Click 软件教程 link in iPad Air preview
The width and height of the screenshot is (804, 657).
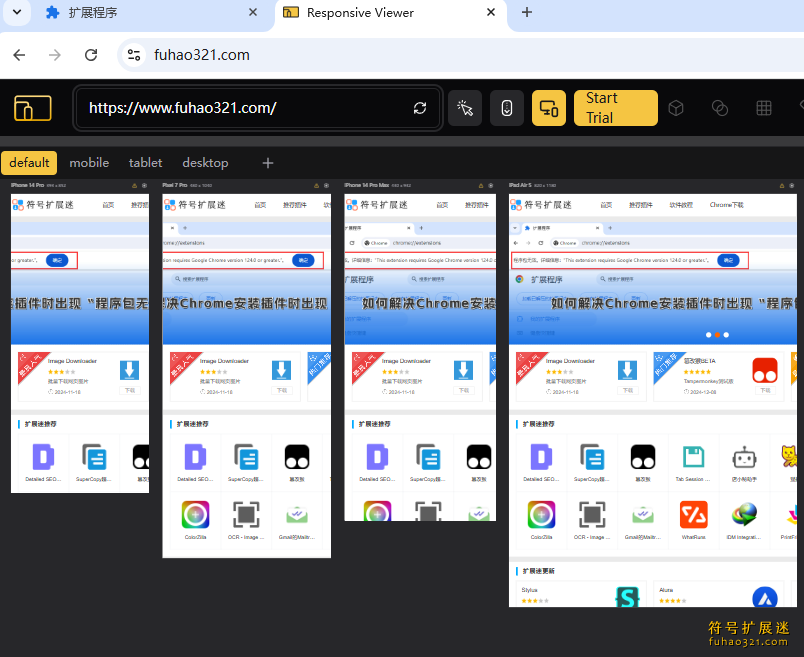[x=681, y=205]
